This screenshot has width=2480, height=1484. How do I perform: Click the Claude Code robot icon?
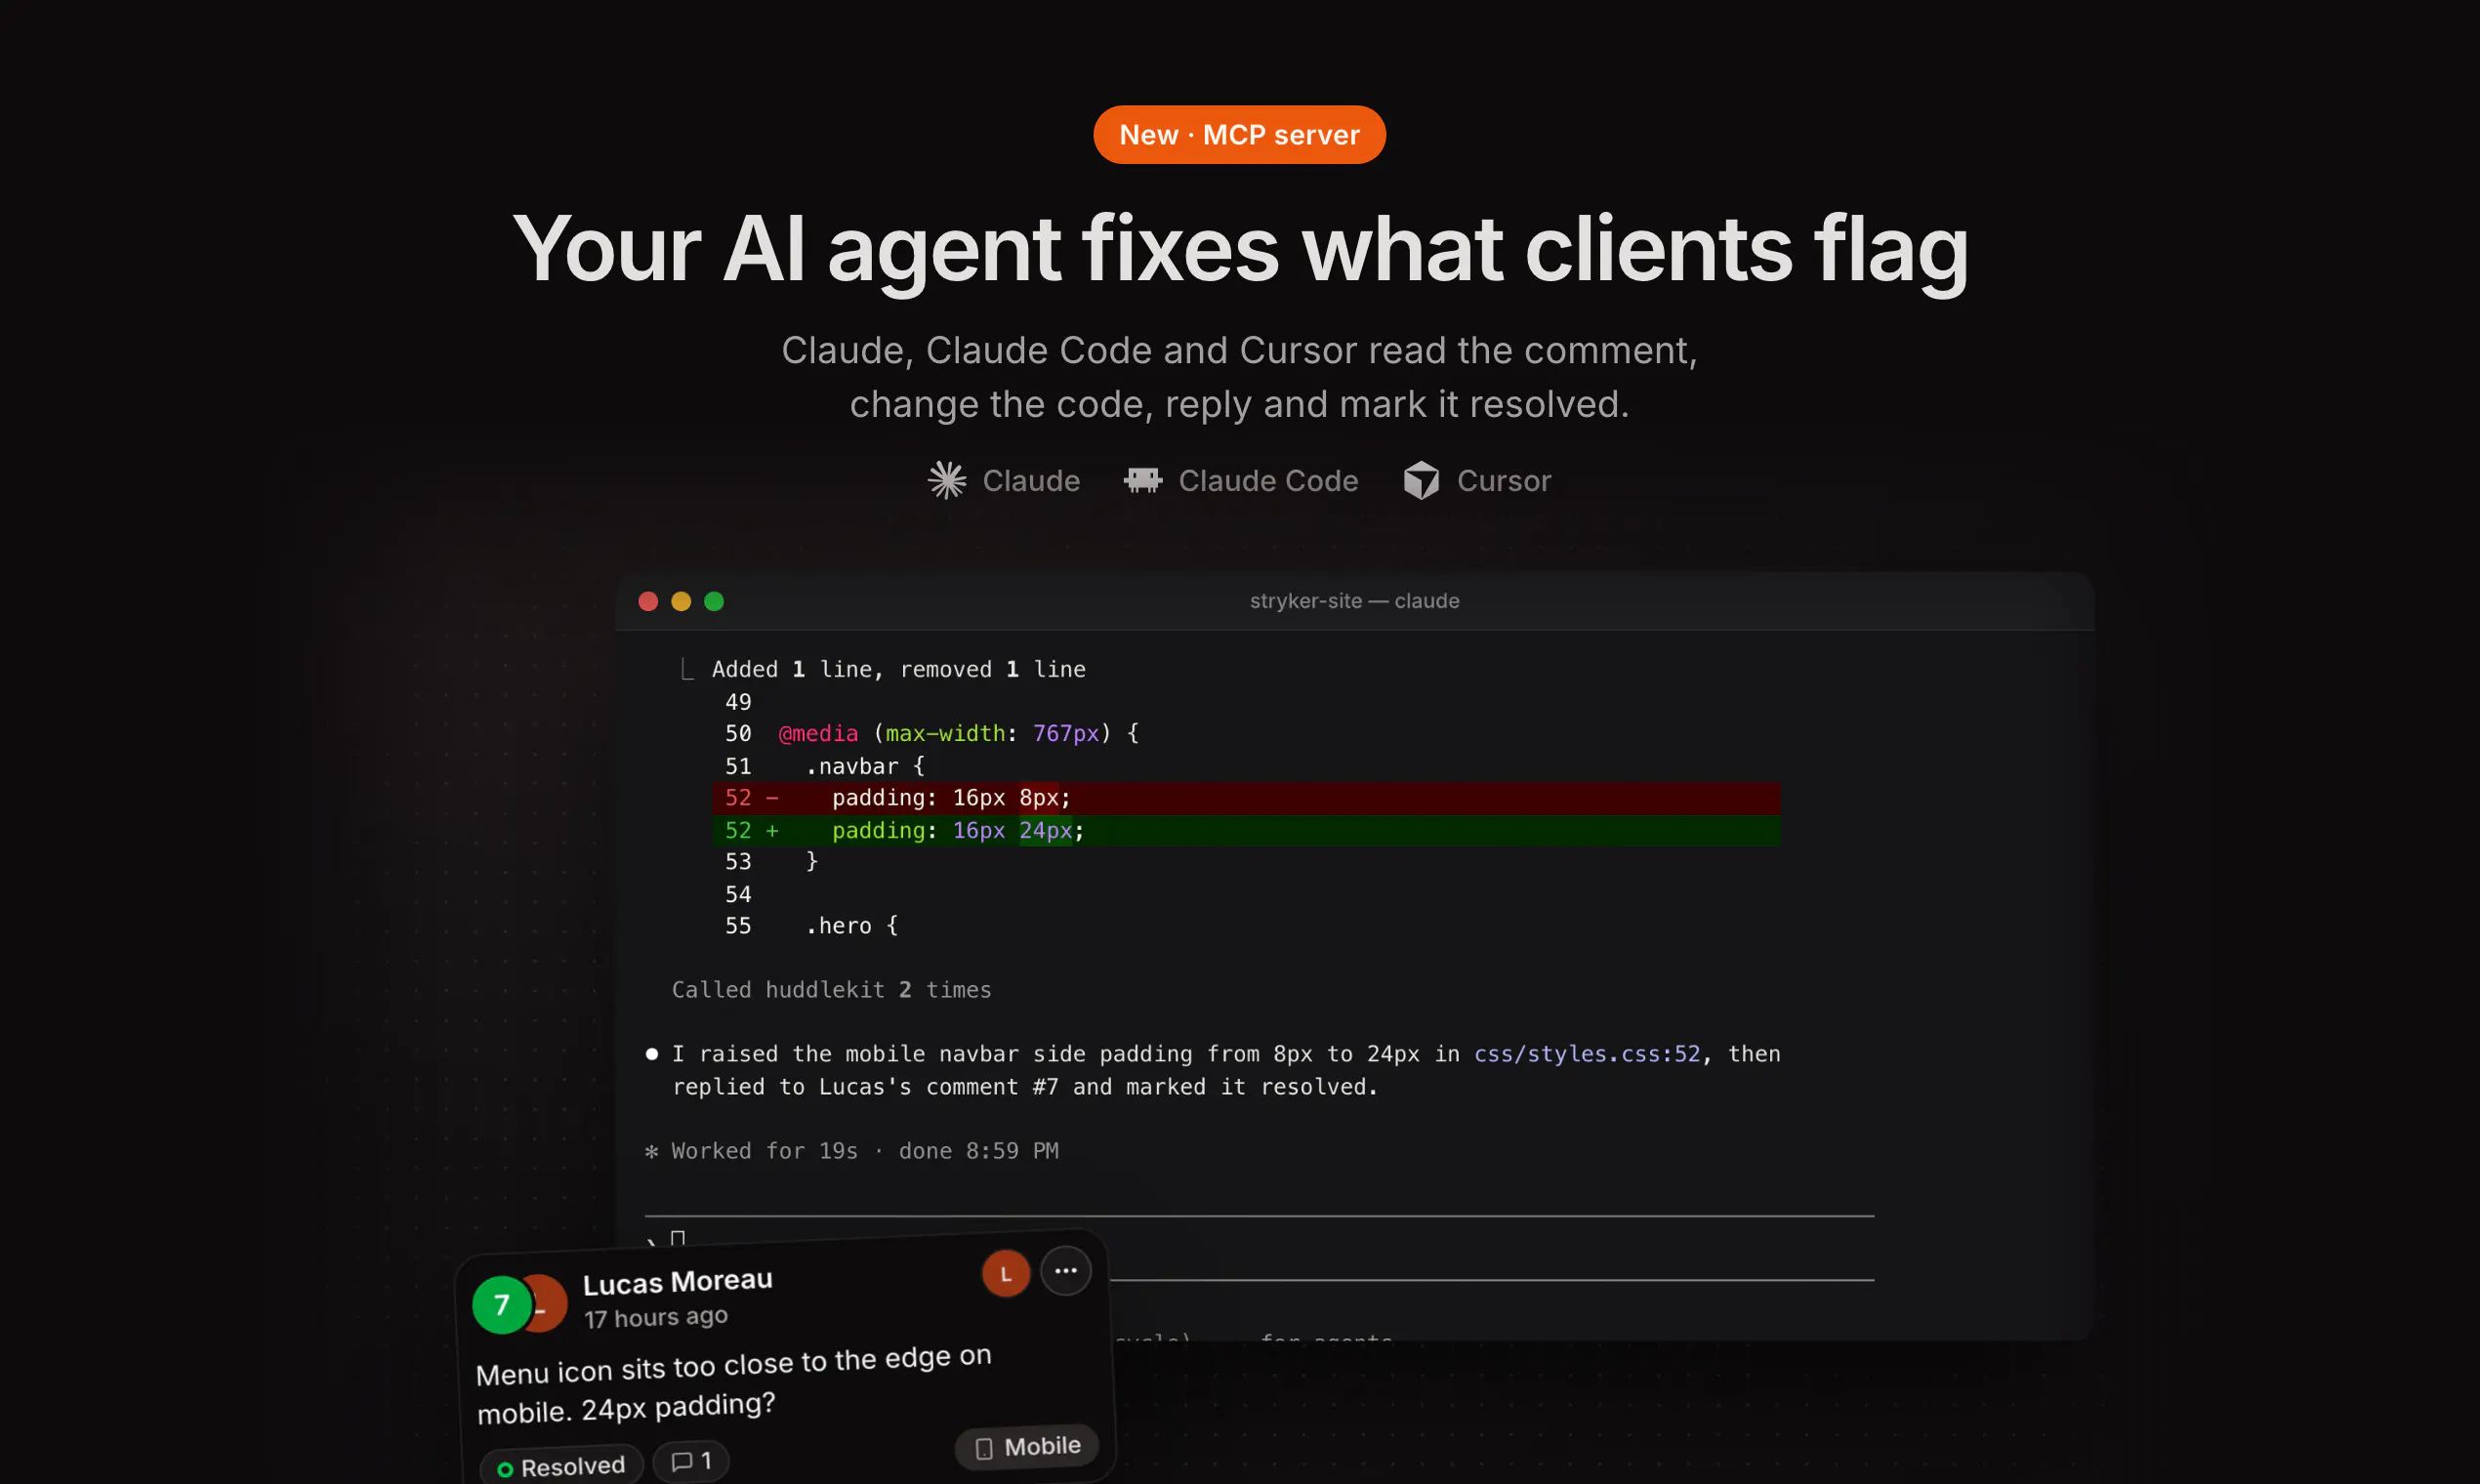(x=1142, y=480)
